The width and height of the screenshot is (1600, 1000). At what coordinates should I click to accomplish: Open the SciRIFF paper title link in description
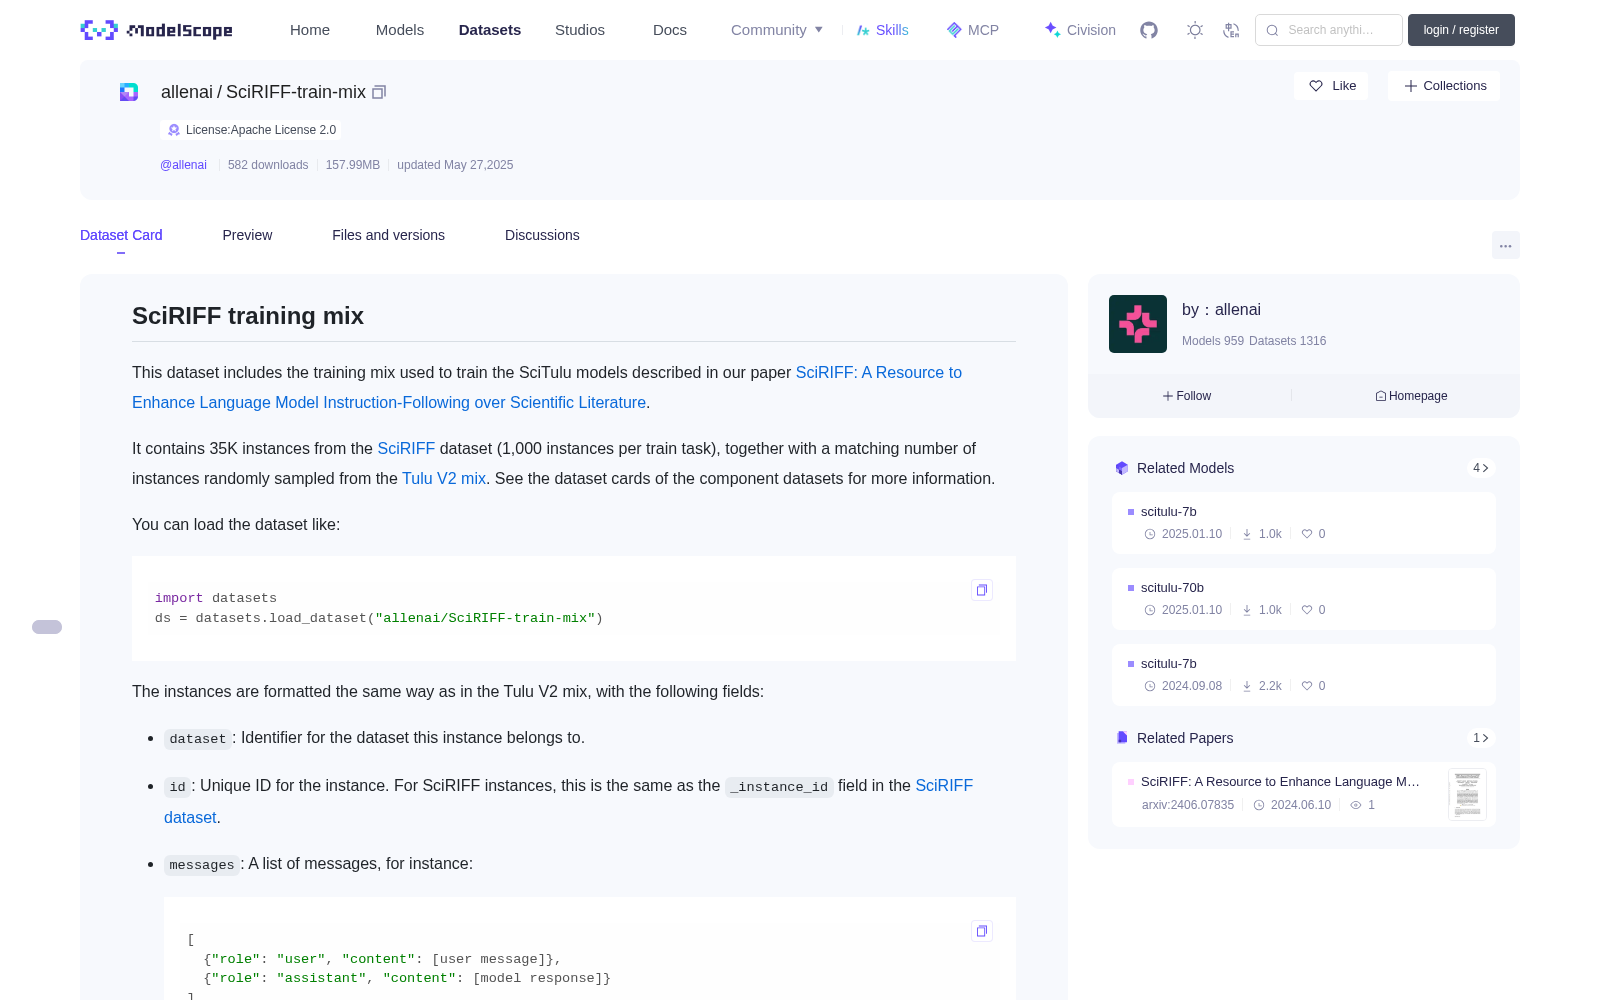[547, 387]
